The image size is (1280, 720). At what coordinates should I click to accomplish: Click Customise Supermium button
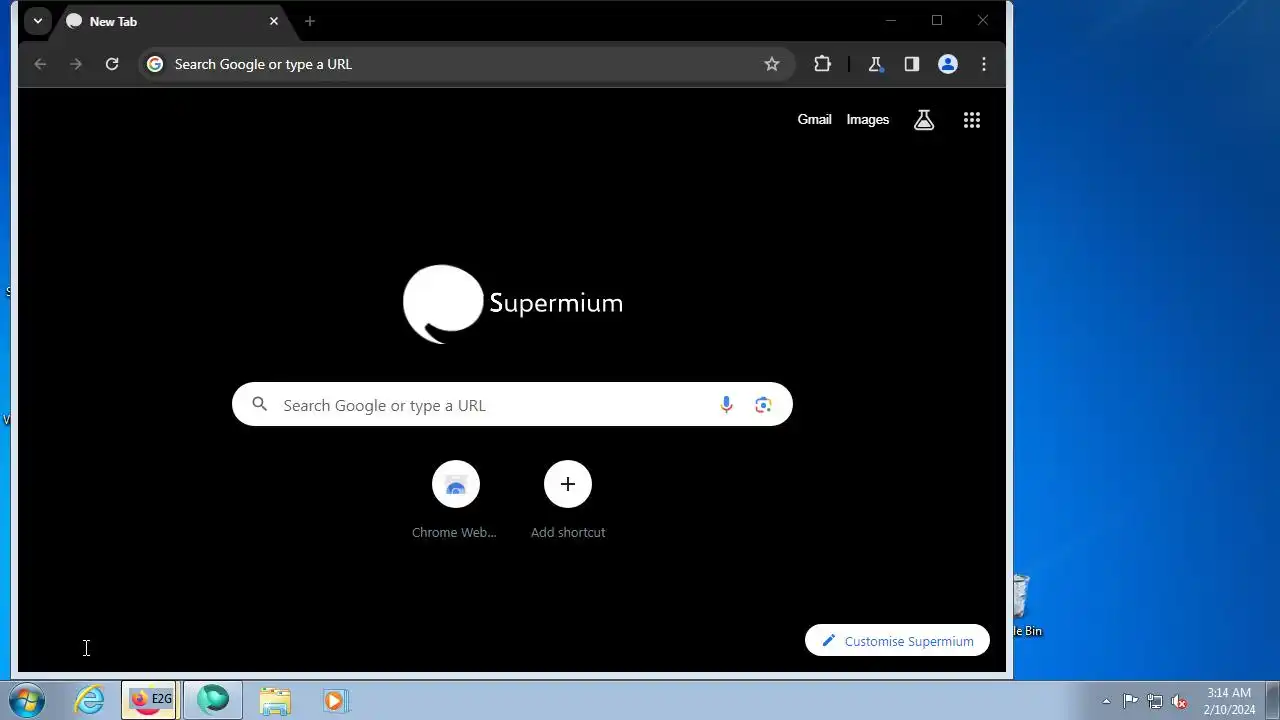pyautogui.click(x=897, y=641)
